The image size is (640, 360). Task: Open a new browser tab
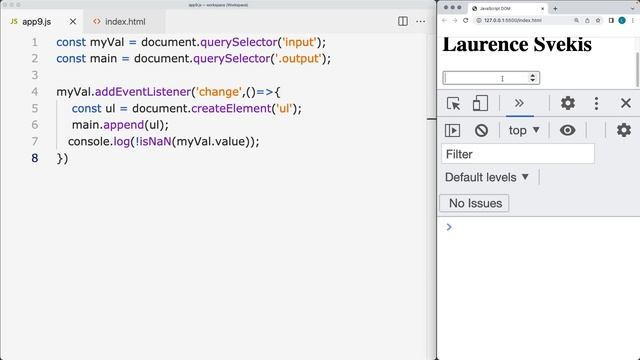[555, 8]
